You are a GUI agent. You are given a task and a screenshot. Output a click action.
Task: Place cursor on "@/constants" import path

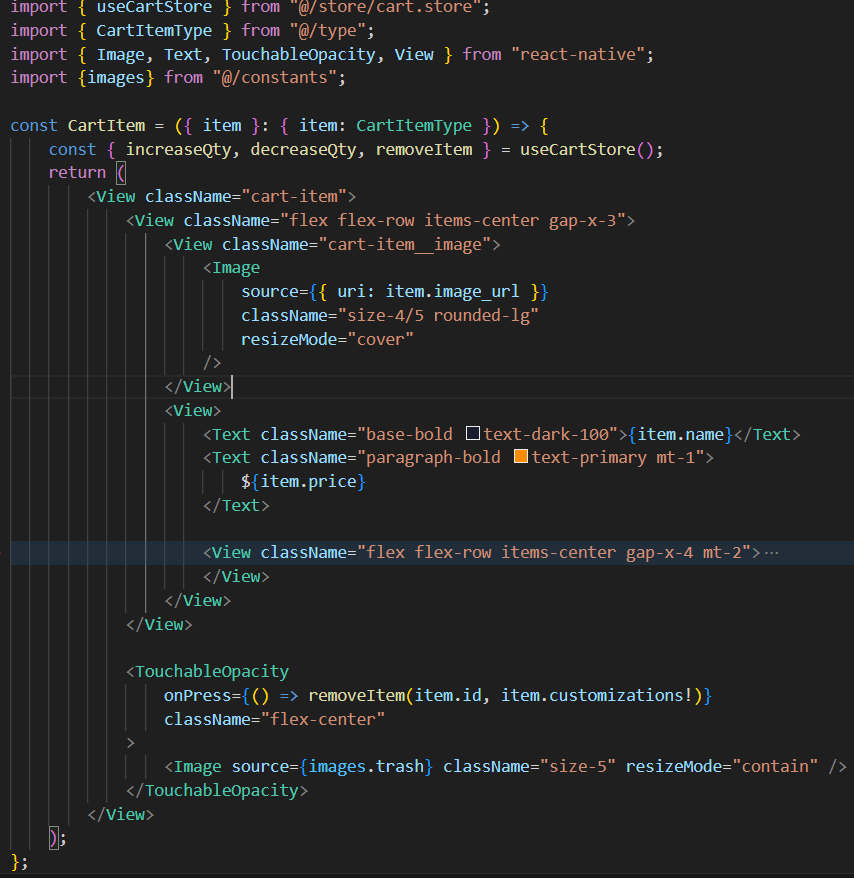[274, 77]
